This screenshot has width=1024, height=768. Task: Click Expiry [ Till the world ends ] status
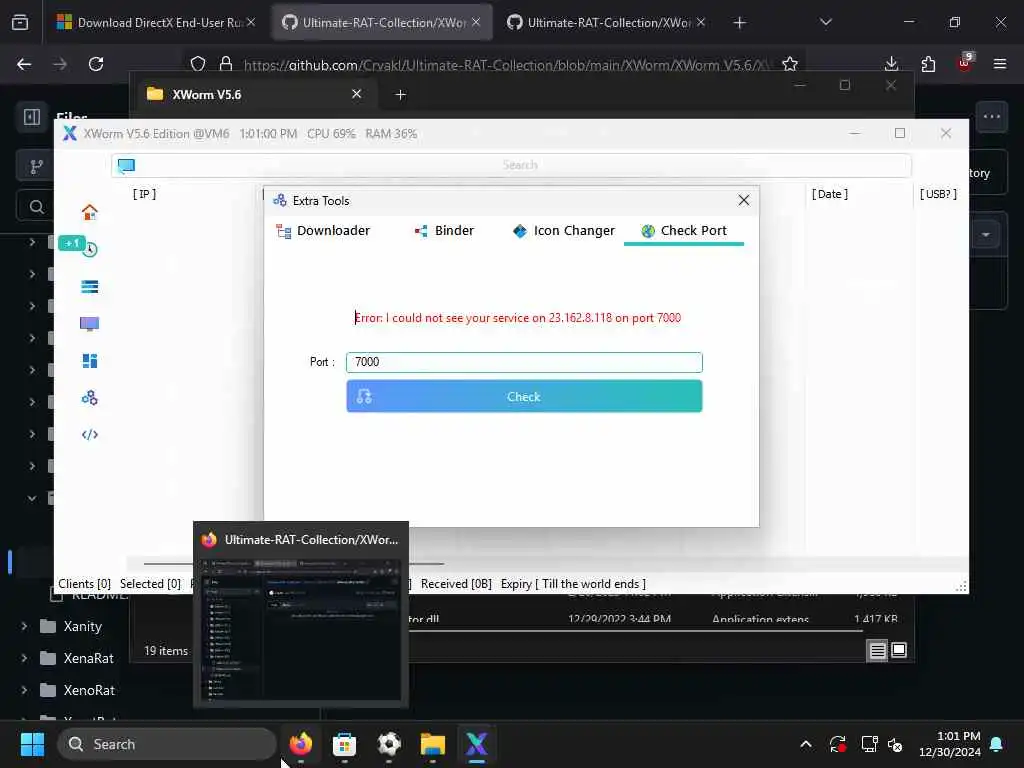point(573,584)
